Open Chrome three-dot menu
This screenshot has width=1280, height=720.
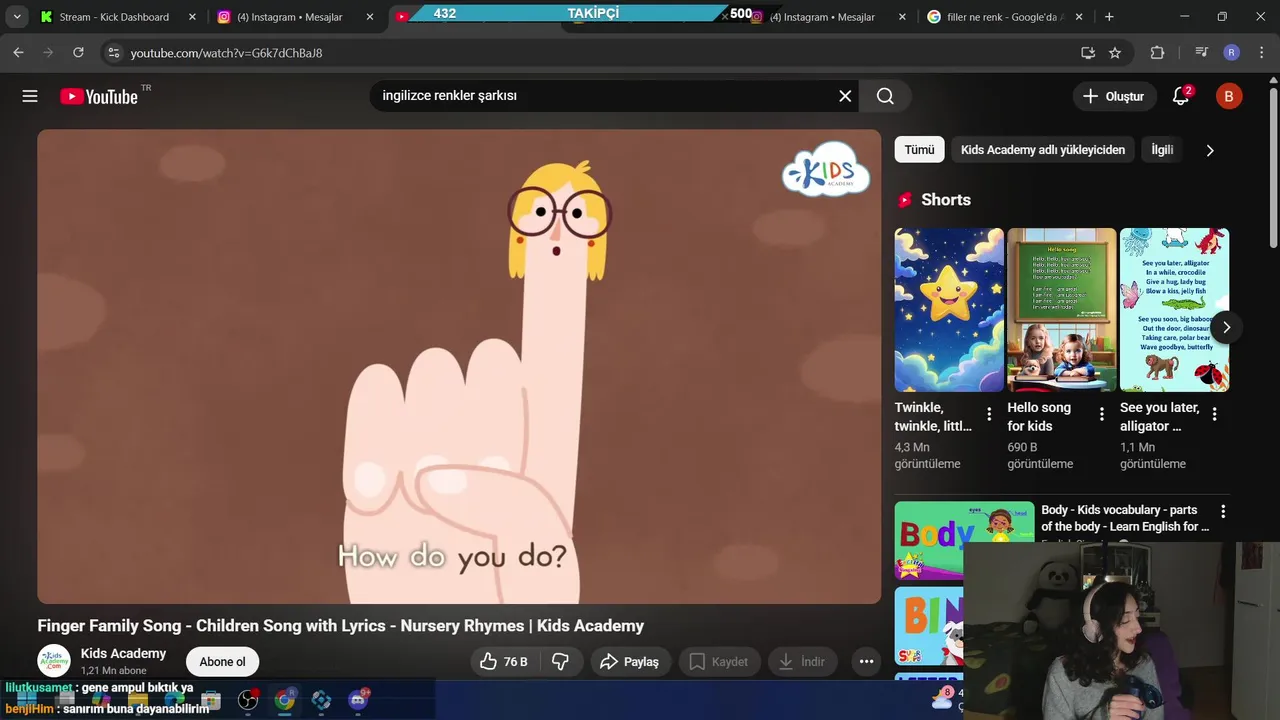[x=1262, y=52]
